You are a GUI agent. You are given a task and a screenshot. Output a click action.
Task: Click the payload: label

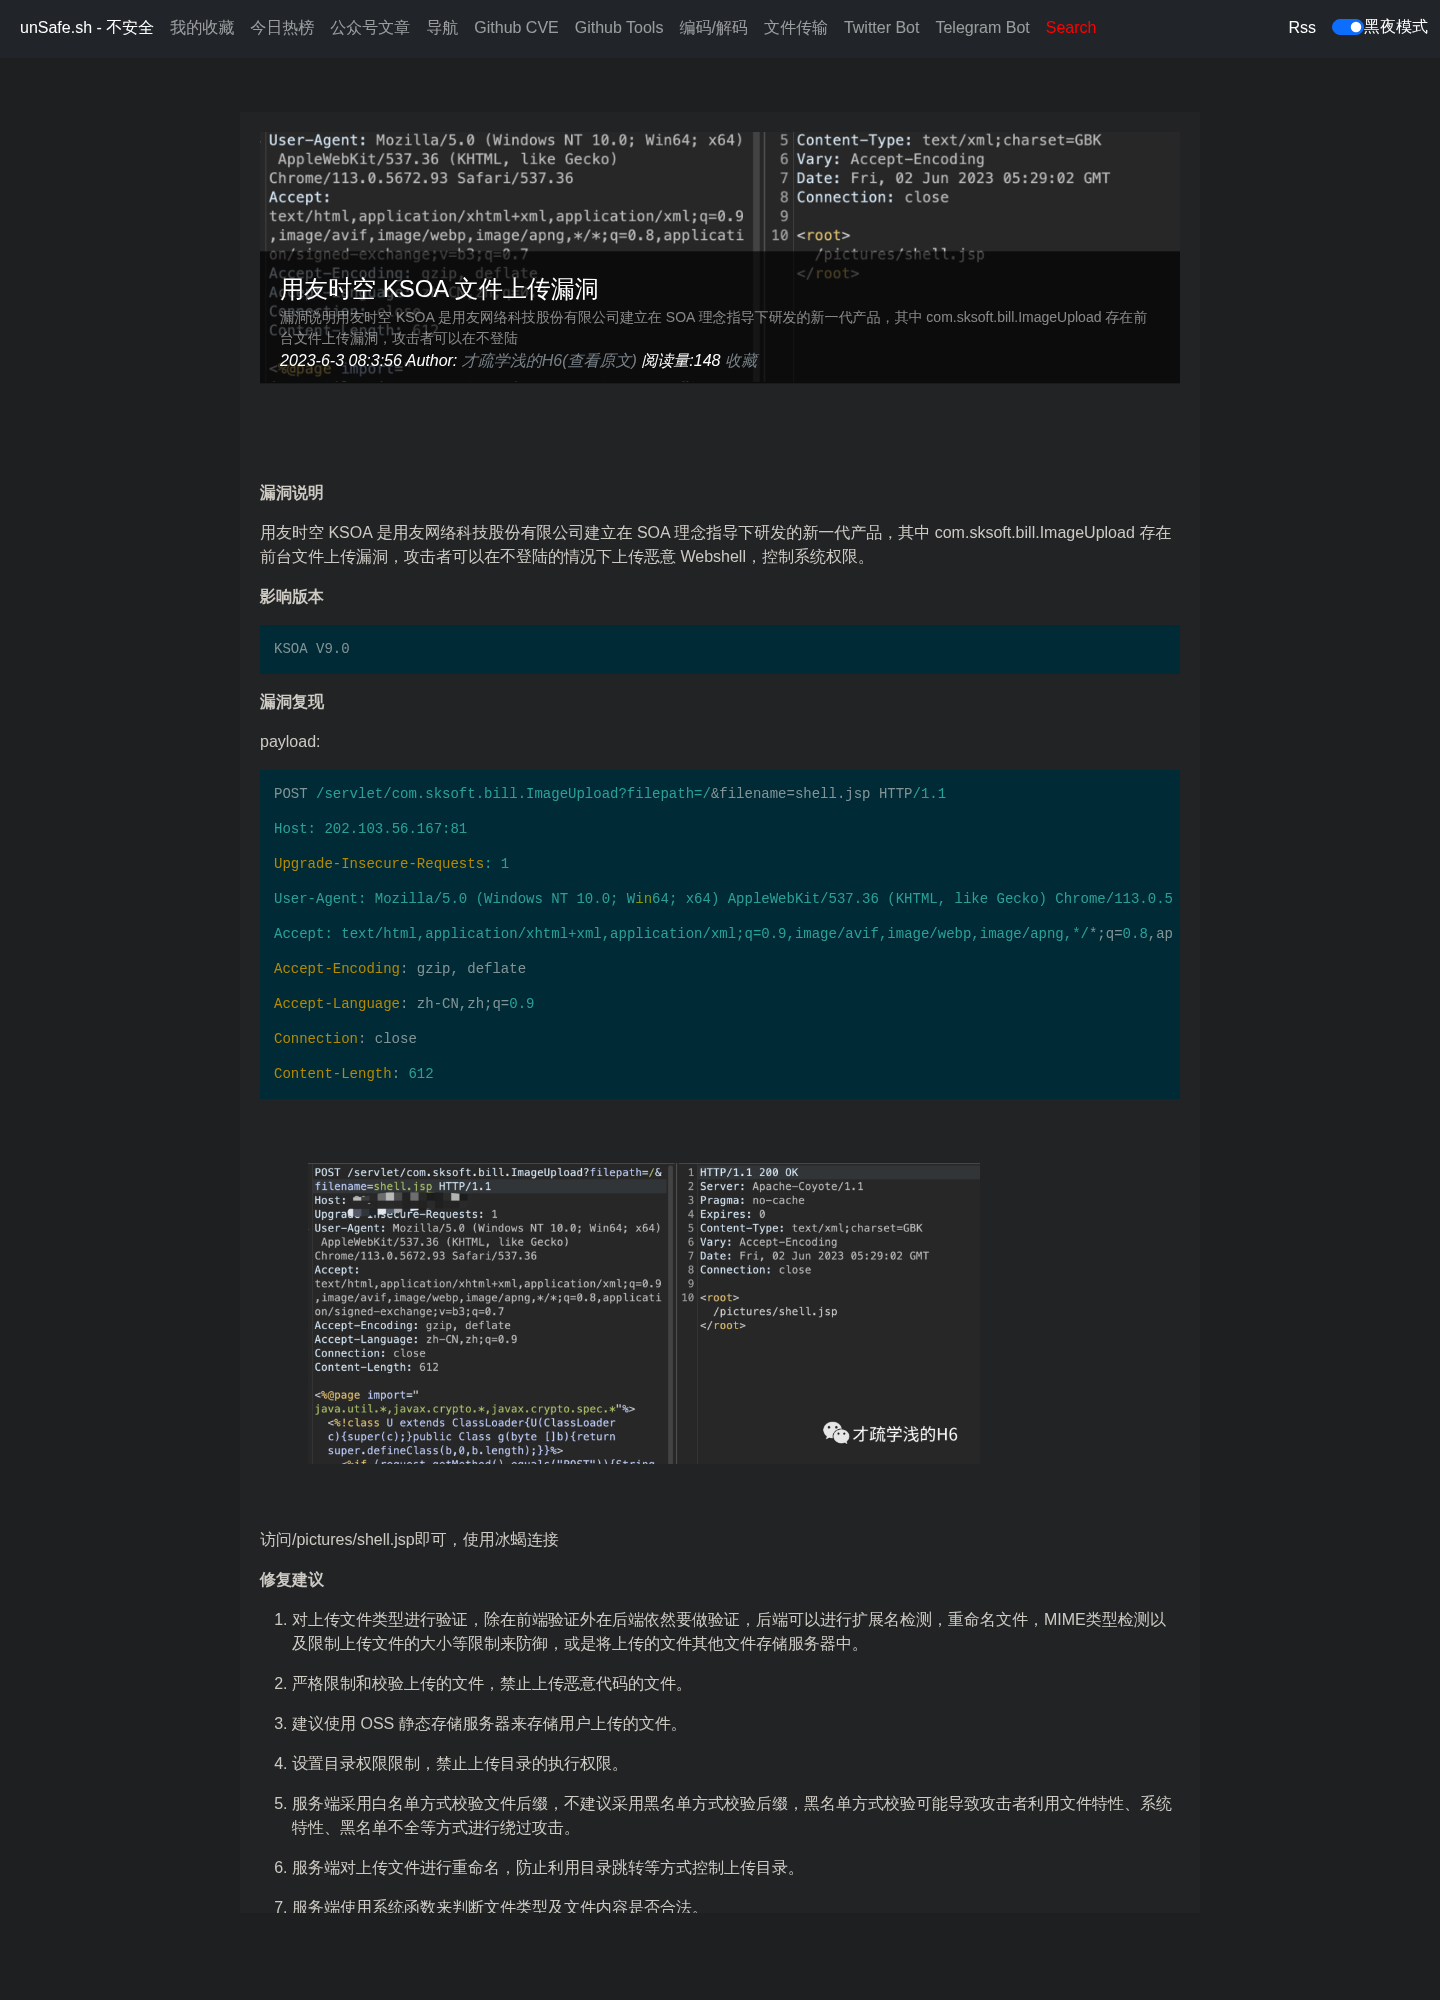coord(290,742)
